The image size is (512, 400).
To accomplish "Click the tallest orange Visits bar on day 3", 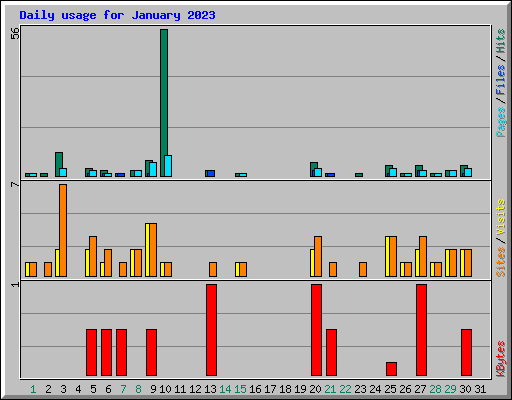I will click(63, 230).
